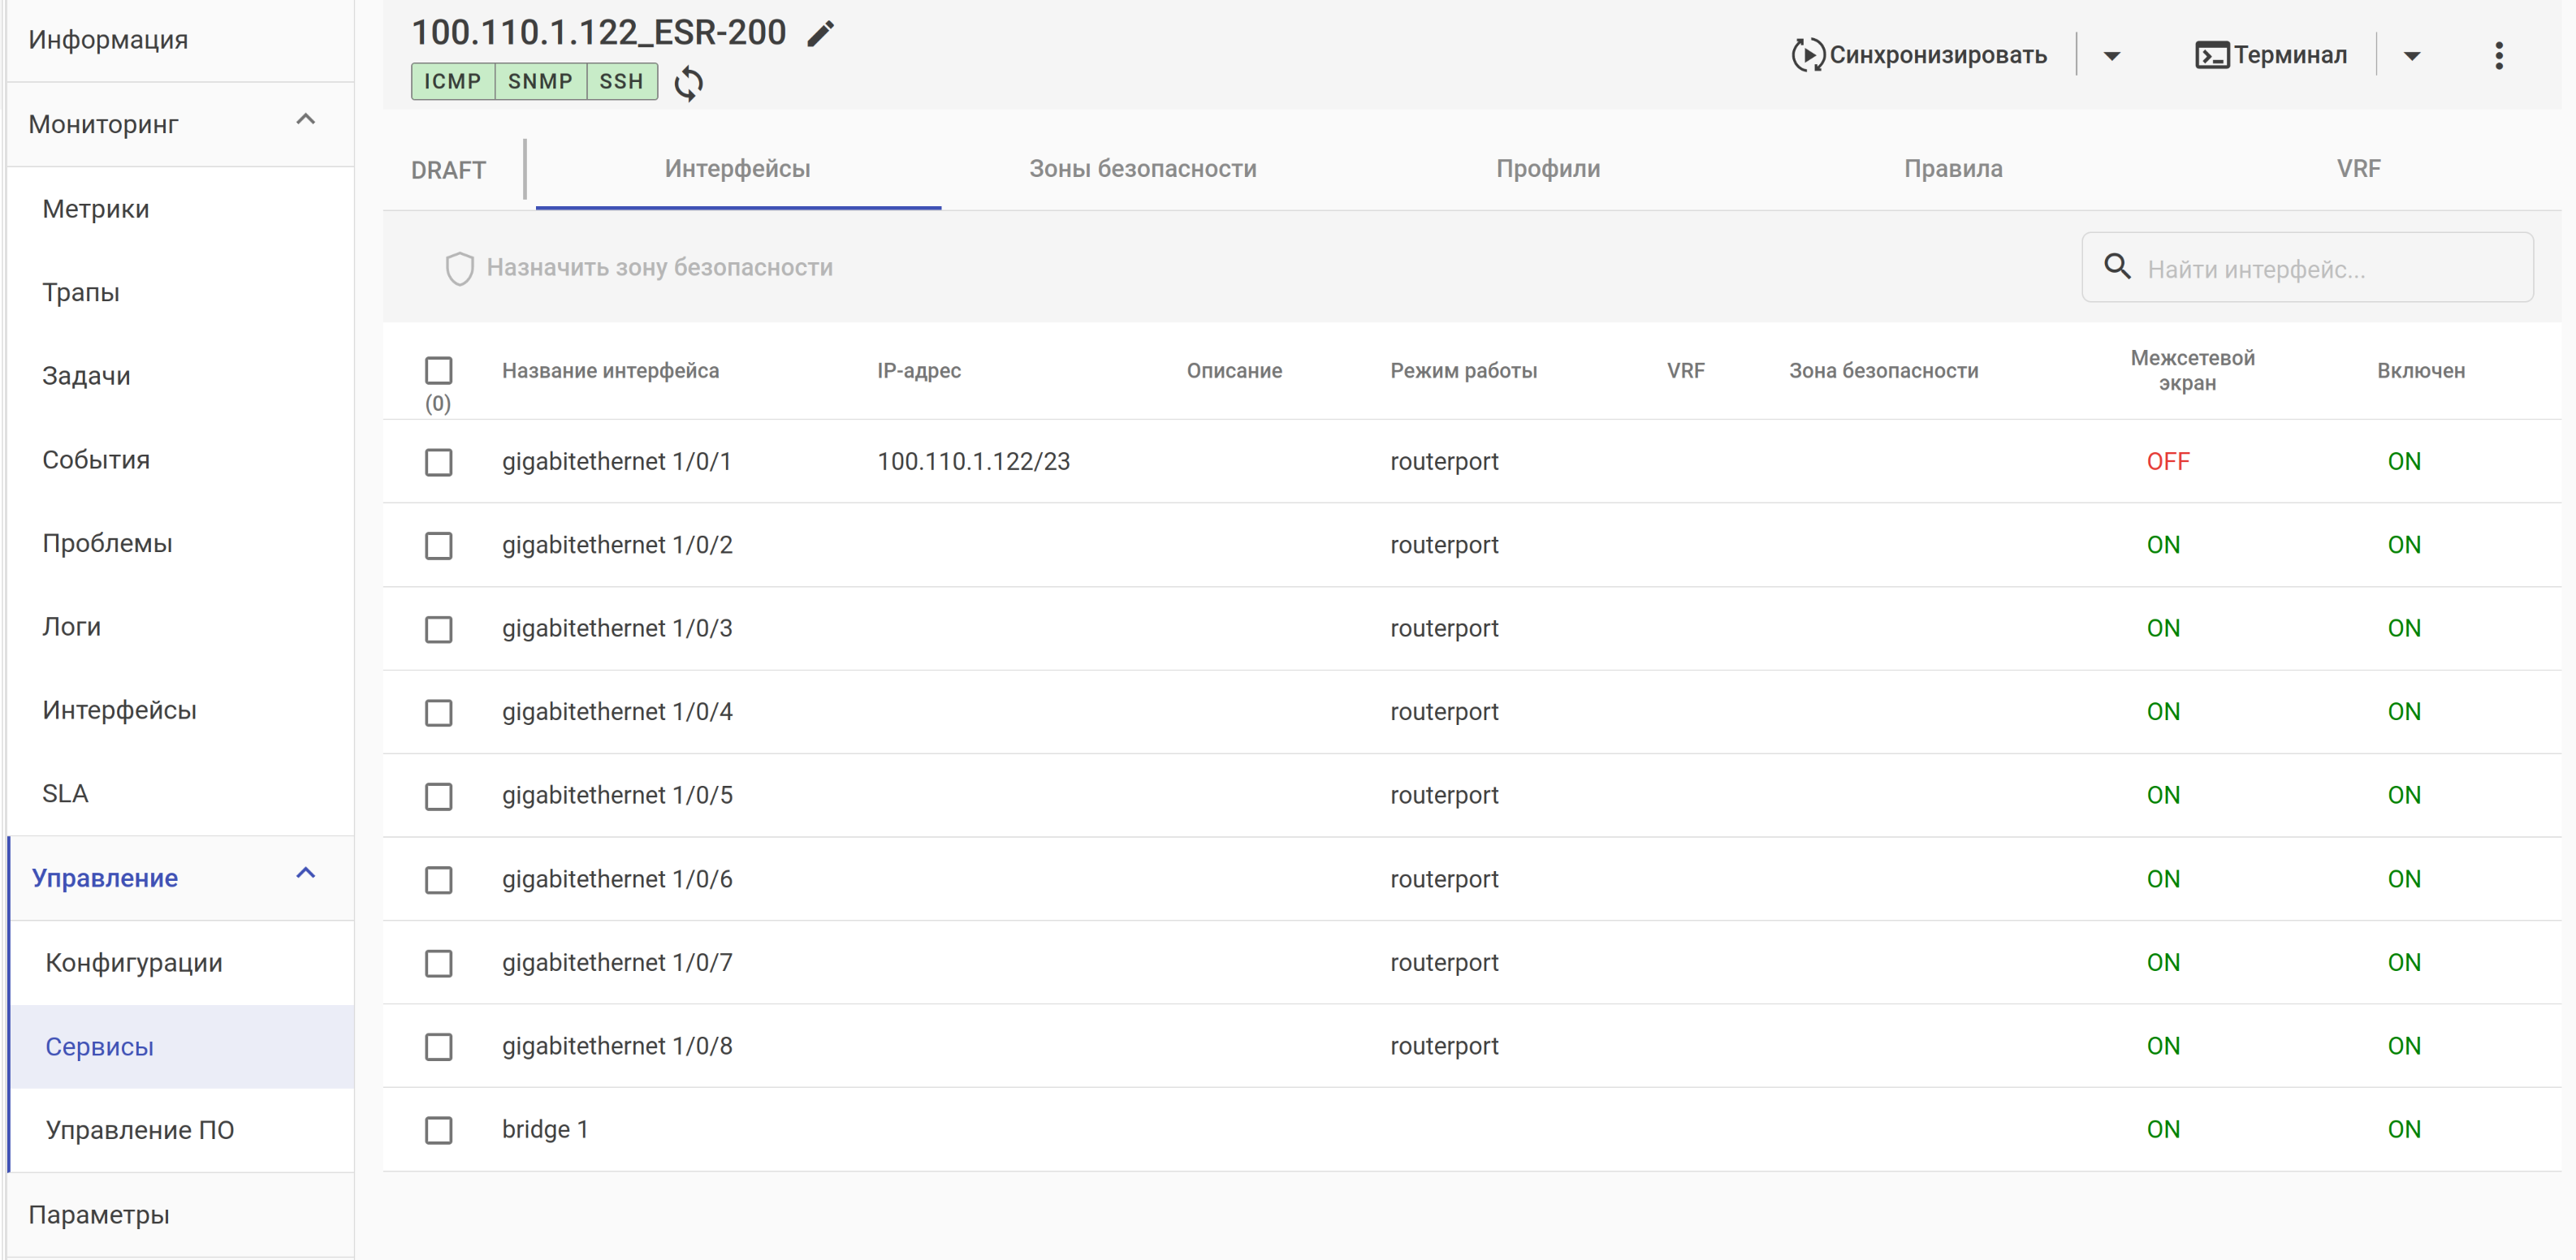
Task: Go to Метрики in the monitoring menu
Action: pyautogui.click(x=96, y=209)
